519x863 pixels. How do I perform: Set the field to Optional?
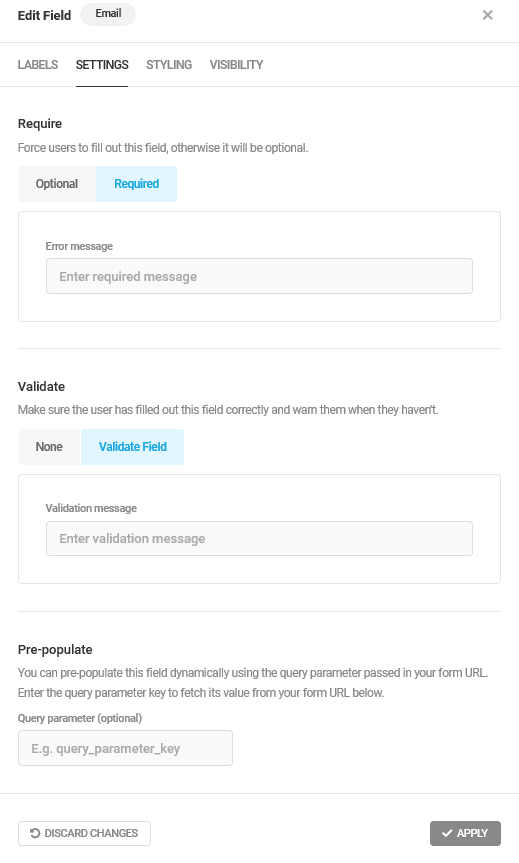pos(57,184)
